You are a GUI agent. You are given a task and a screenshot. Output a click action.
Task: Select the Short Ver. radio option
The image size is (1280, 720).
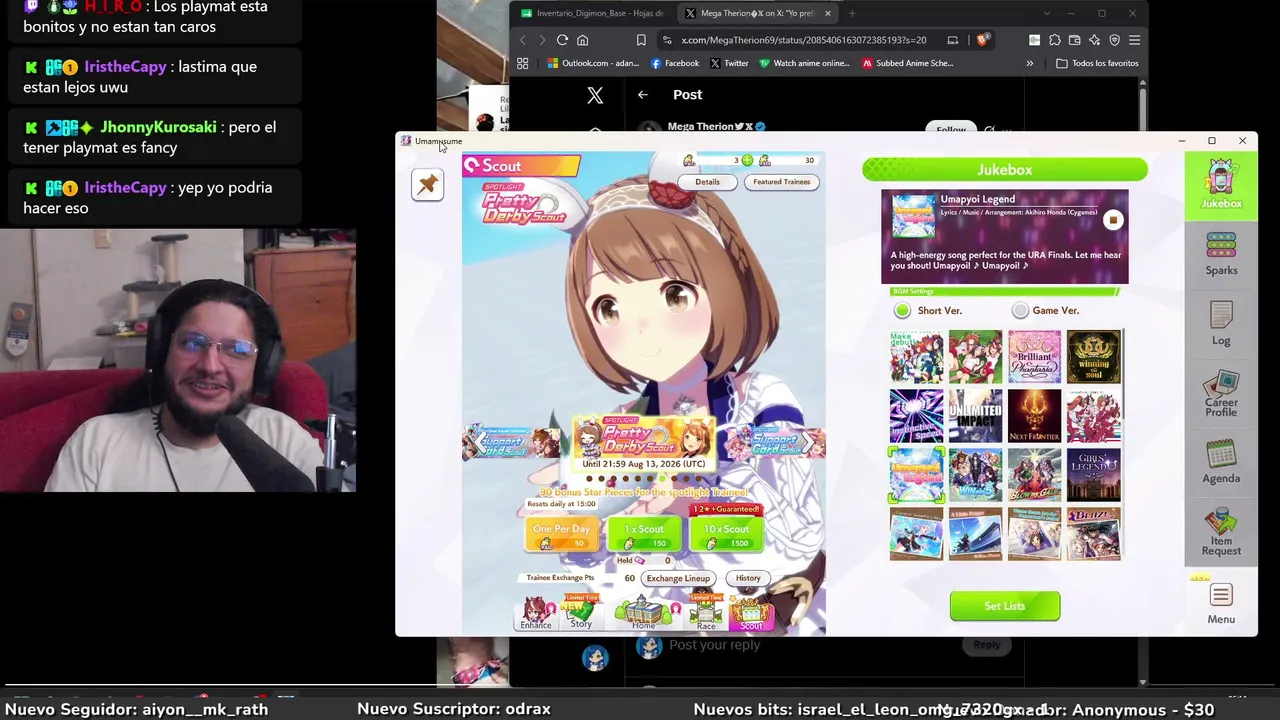click(903, 311)
